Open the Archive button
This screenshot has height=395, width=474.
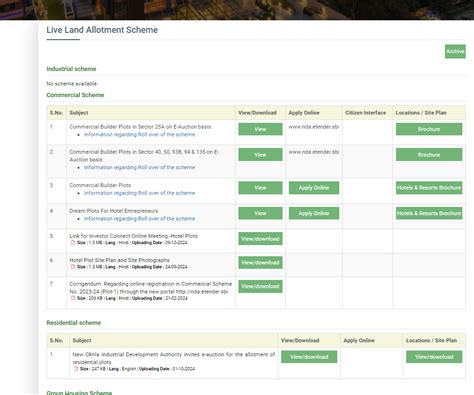click(455, 51)
